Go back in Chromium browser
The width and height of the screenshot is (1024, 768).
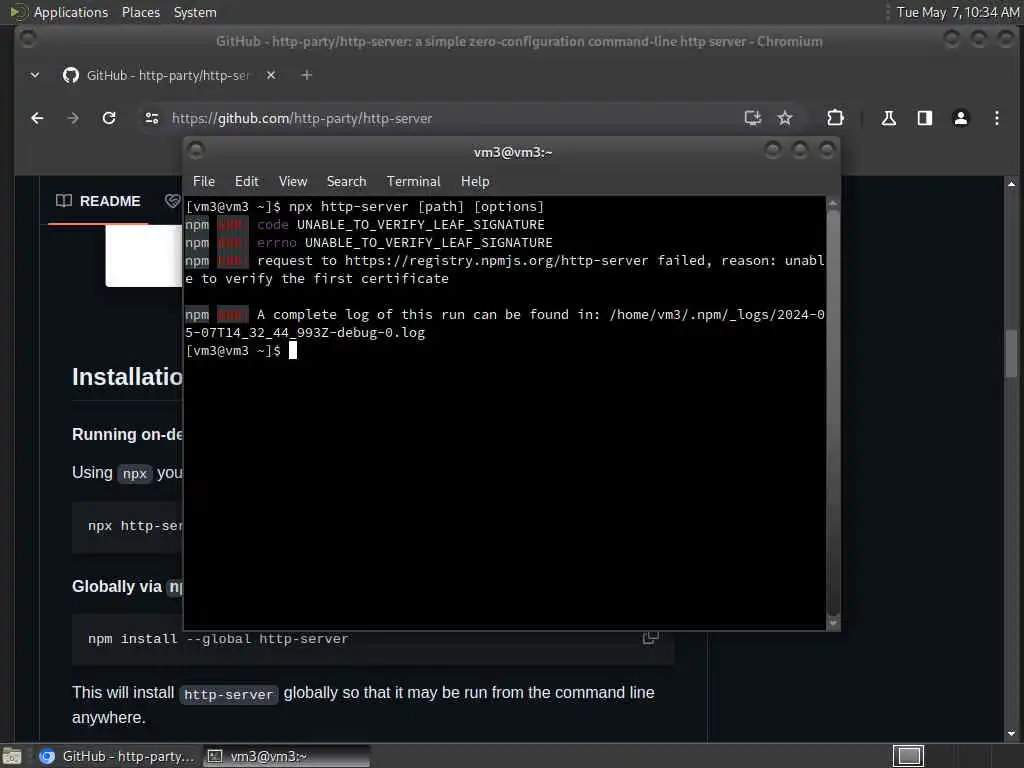click(x=37, y=118)
